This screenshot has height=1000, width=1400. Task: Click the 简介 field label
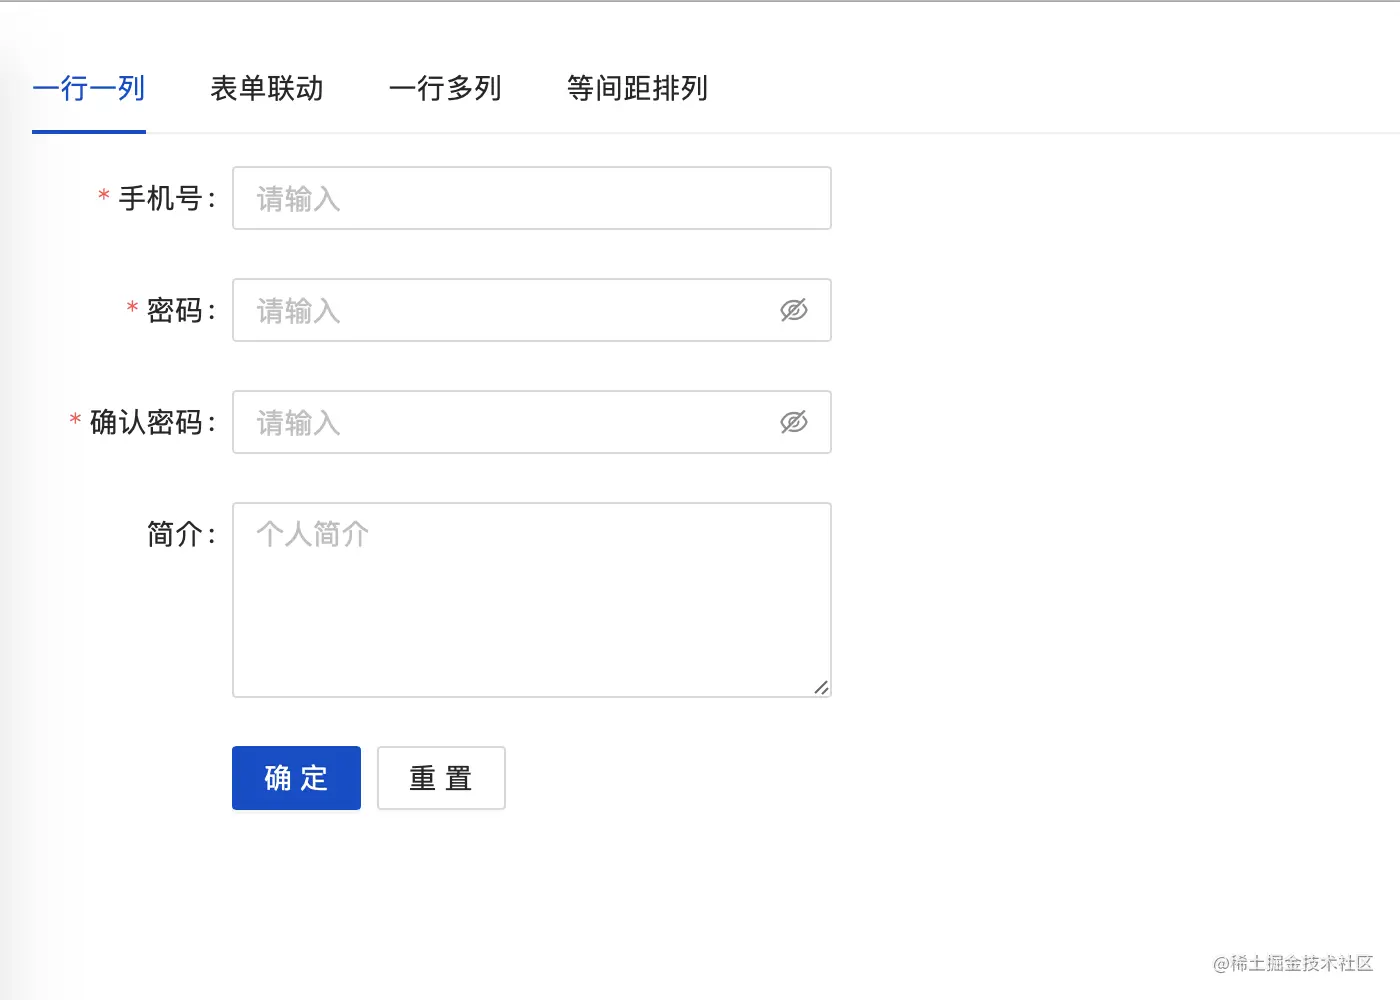point(175,533)
